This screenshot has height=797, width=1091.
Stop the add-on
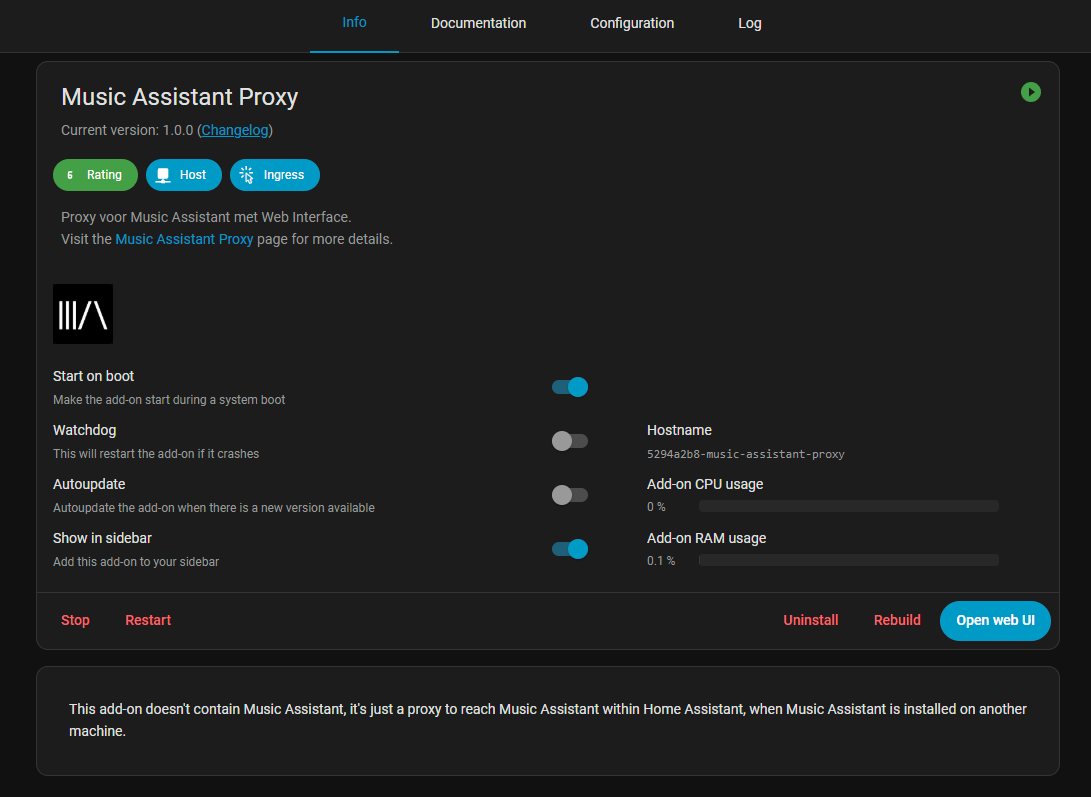(x=75, y=620)
